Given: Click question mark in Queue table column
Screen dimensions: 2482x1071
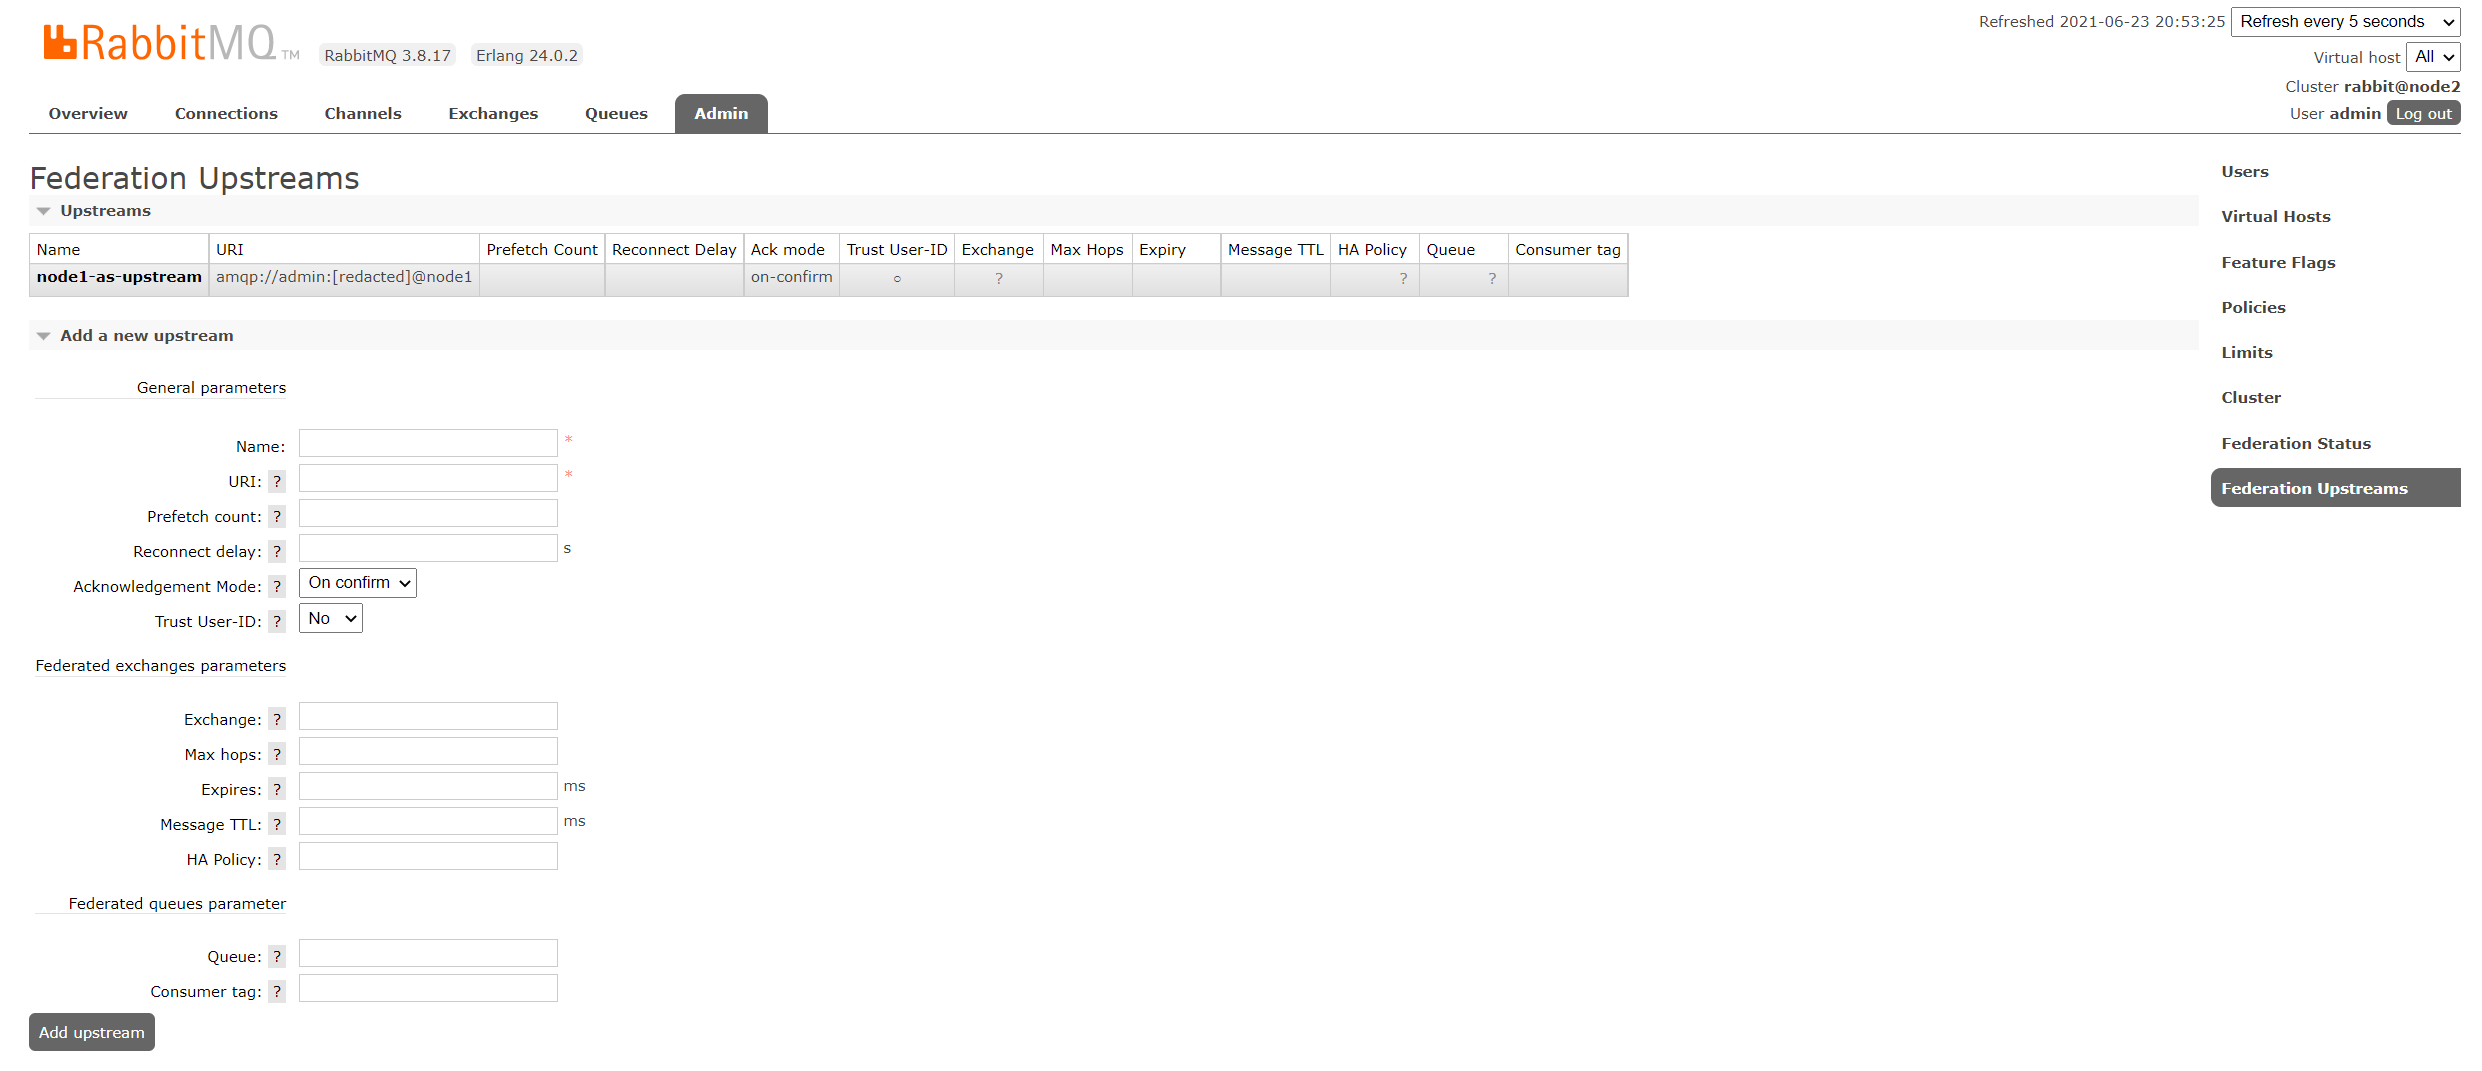Looking at the screenshot, I should tap(1492, 279).
